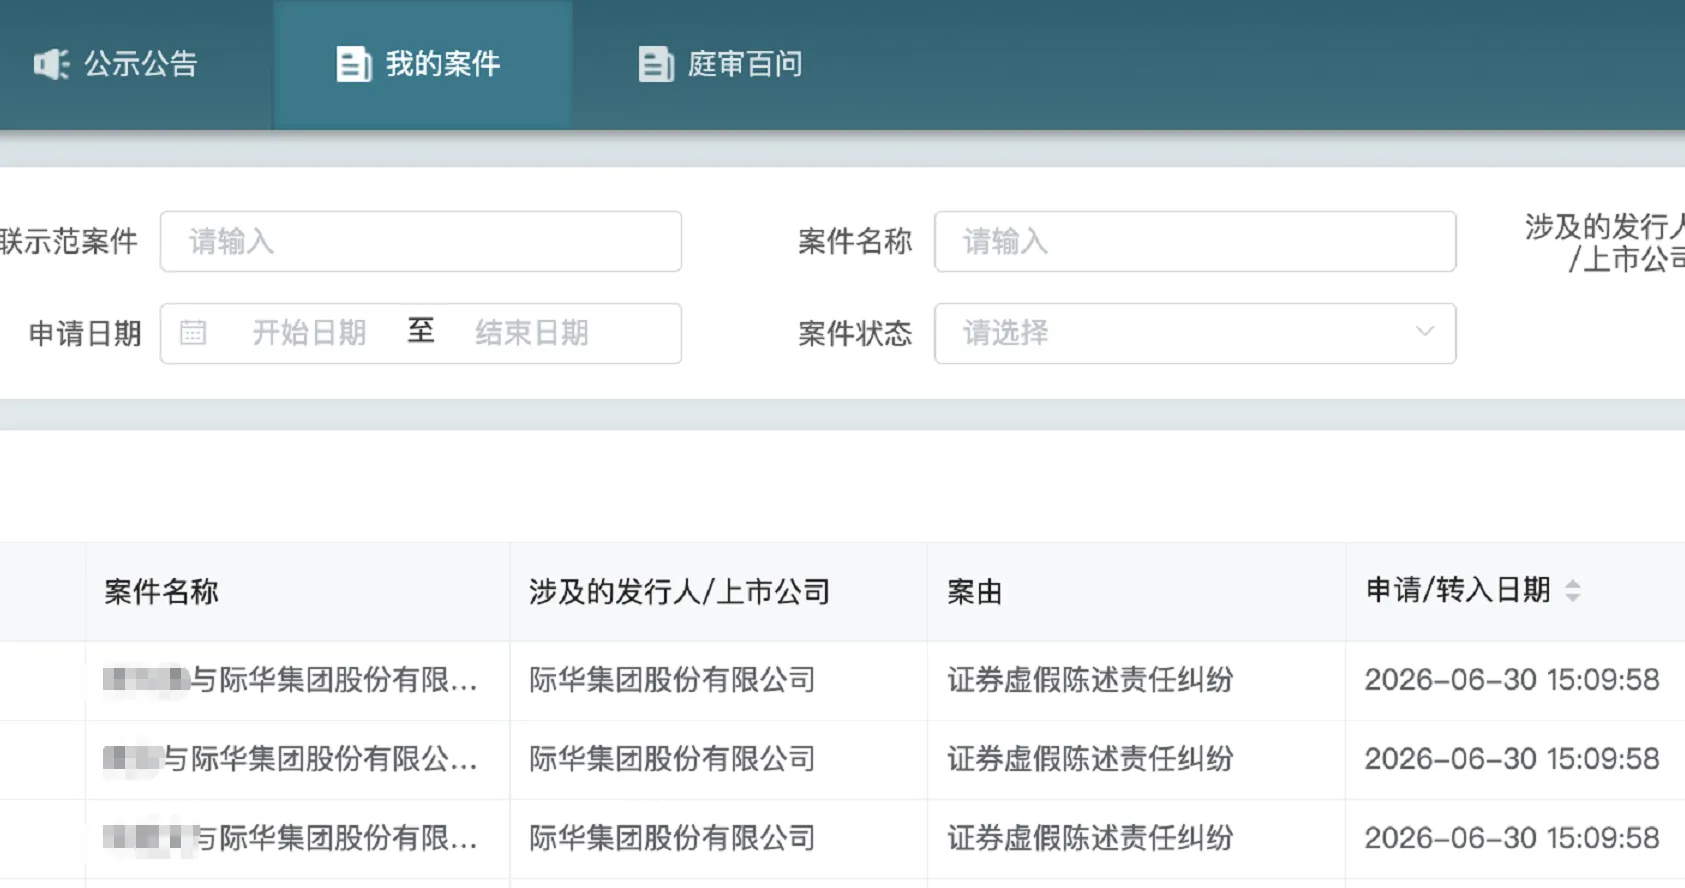Set the 开始日期 start date field
This screenshot has width=1685, height=888.
(309, 333)
